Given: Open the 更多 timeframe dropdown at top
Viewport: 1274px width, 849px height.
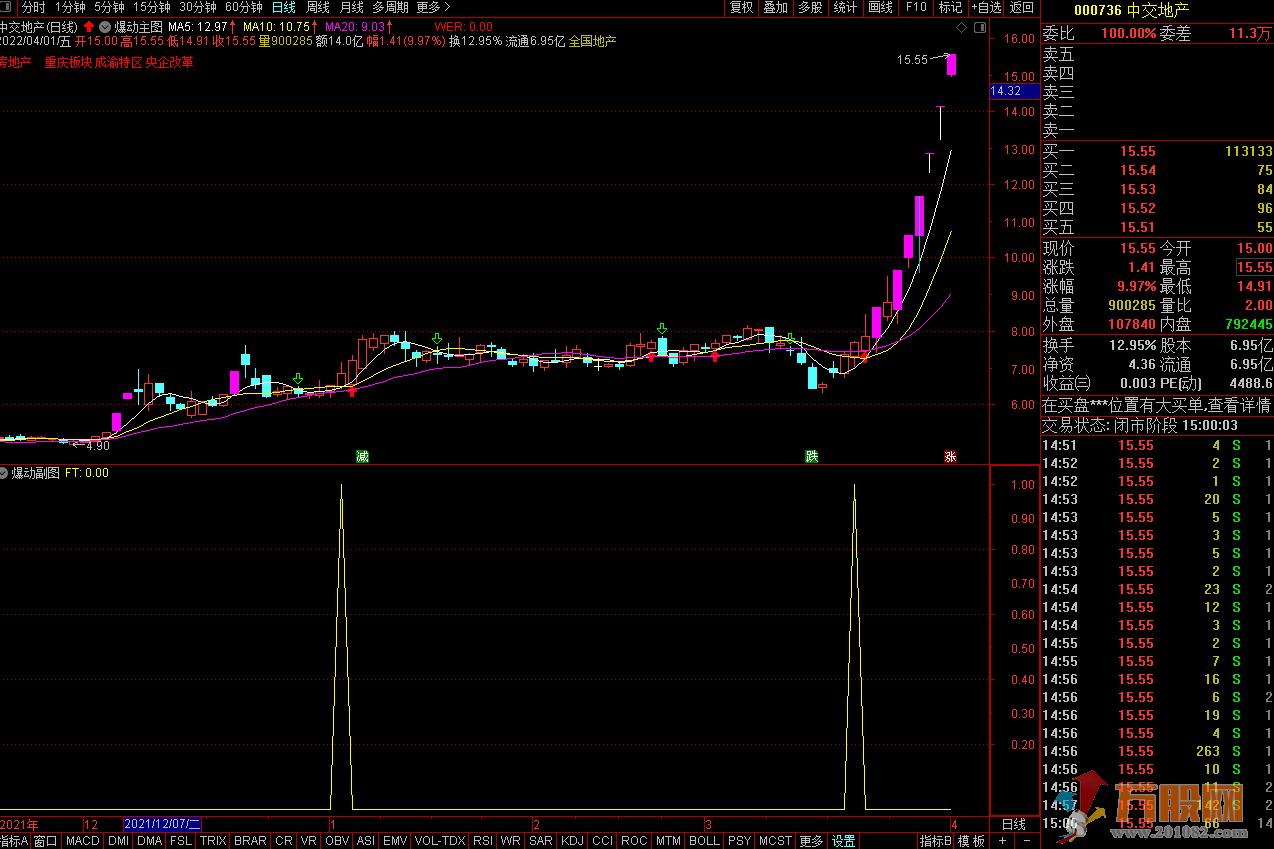Looking at the screenshot, I should 433,7.
